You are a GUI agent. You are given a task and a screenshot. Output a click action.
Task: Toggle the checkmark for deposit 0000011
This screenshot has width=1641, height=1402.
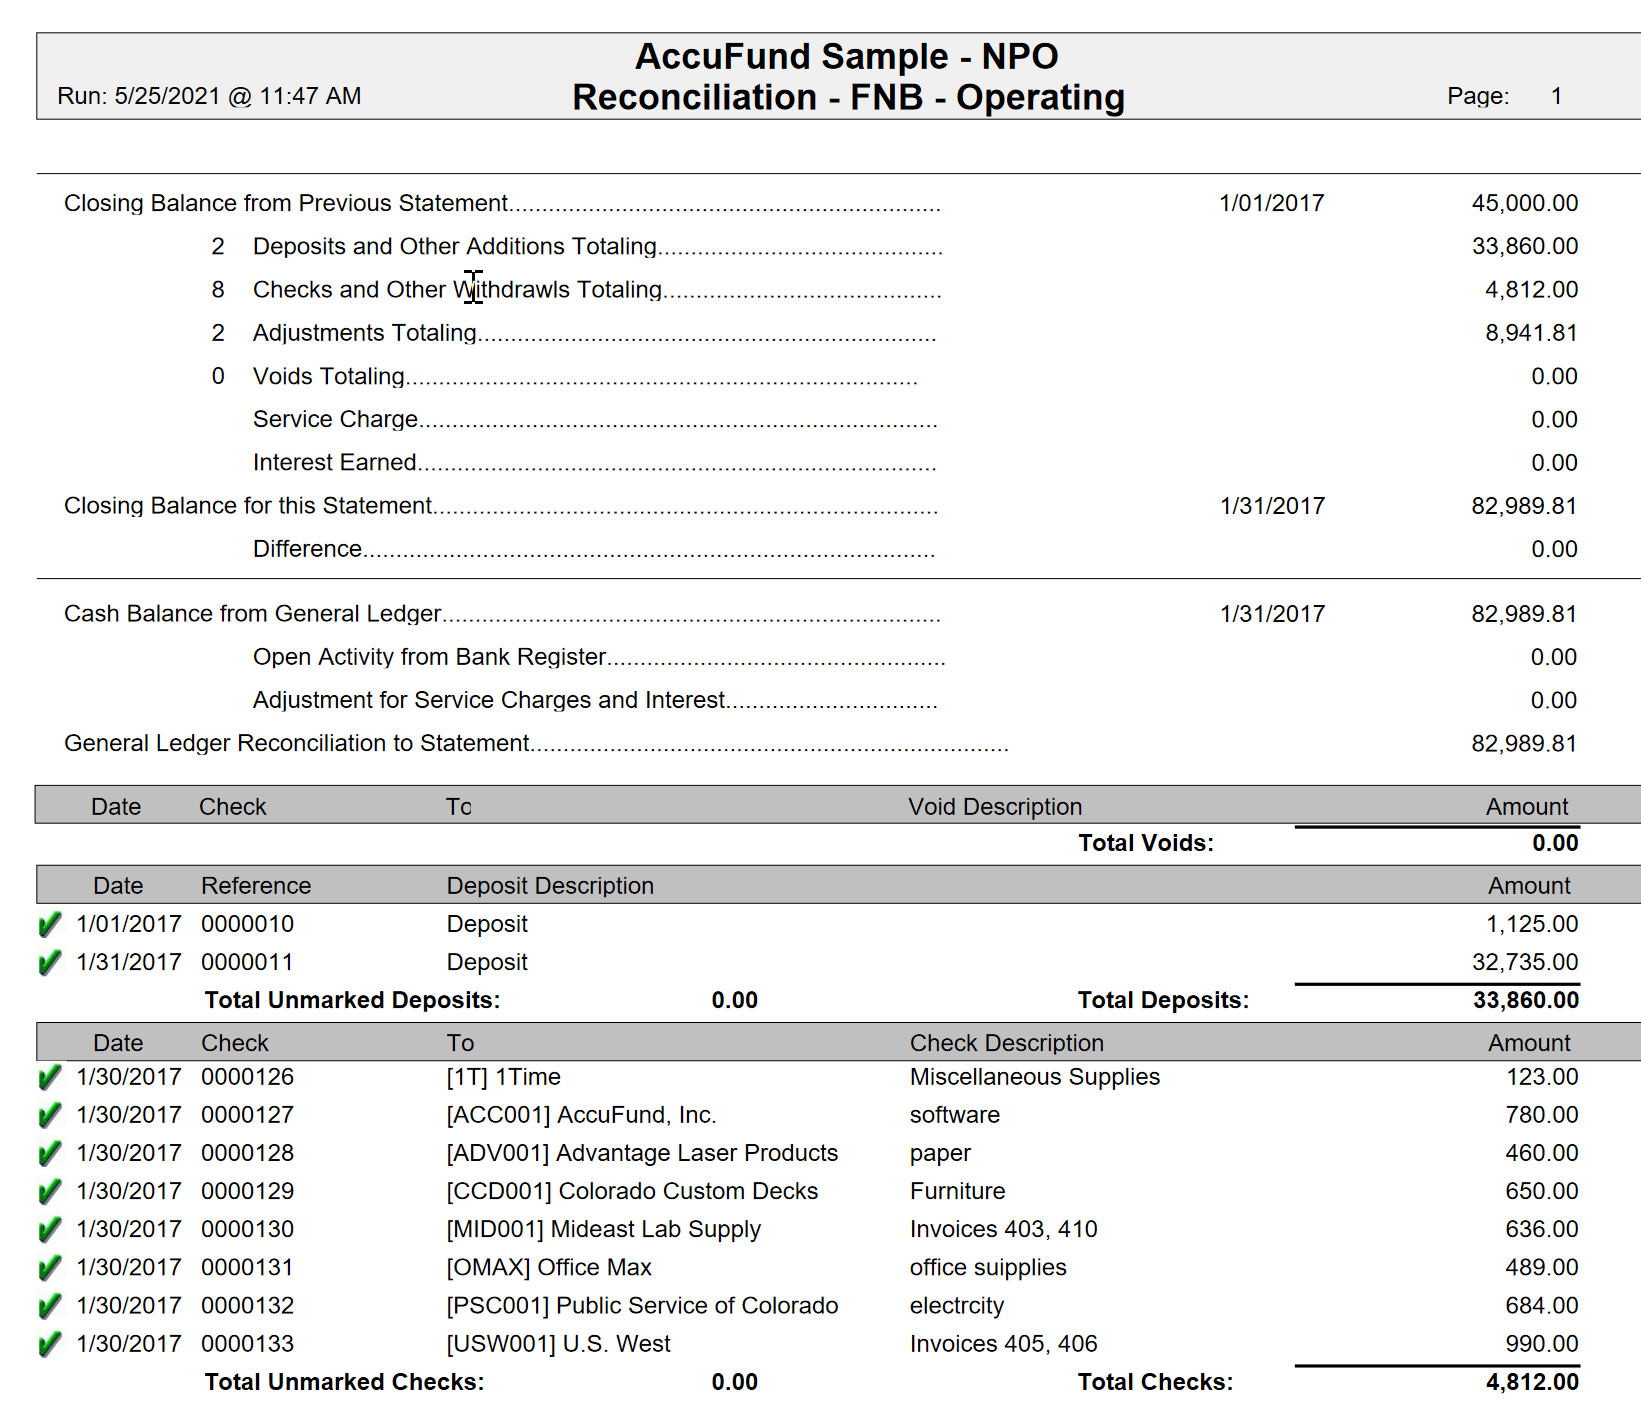tap(49, 963)
